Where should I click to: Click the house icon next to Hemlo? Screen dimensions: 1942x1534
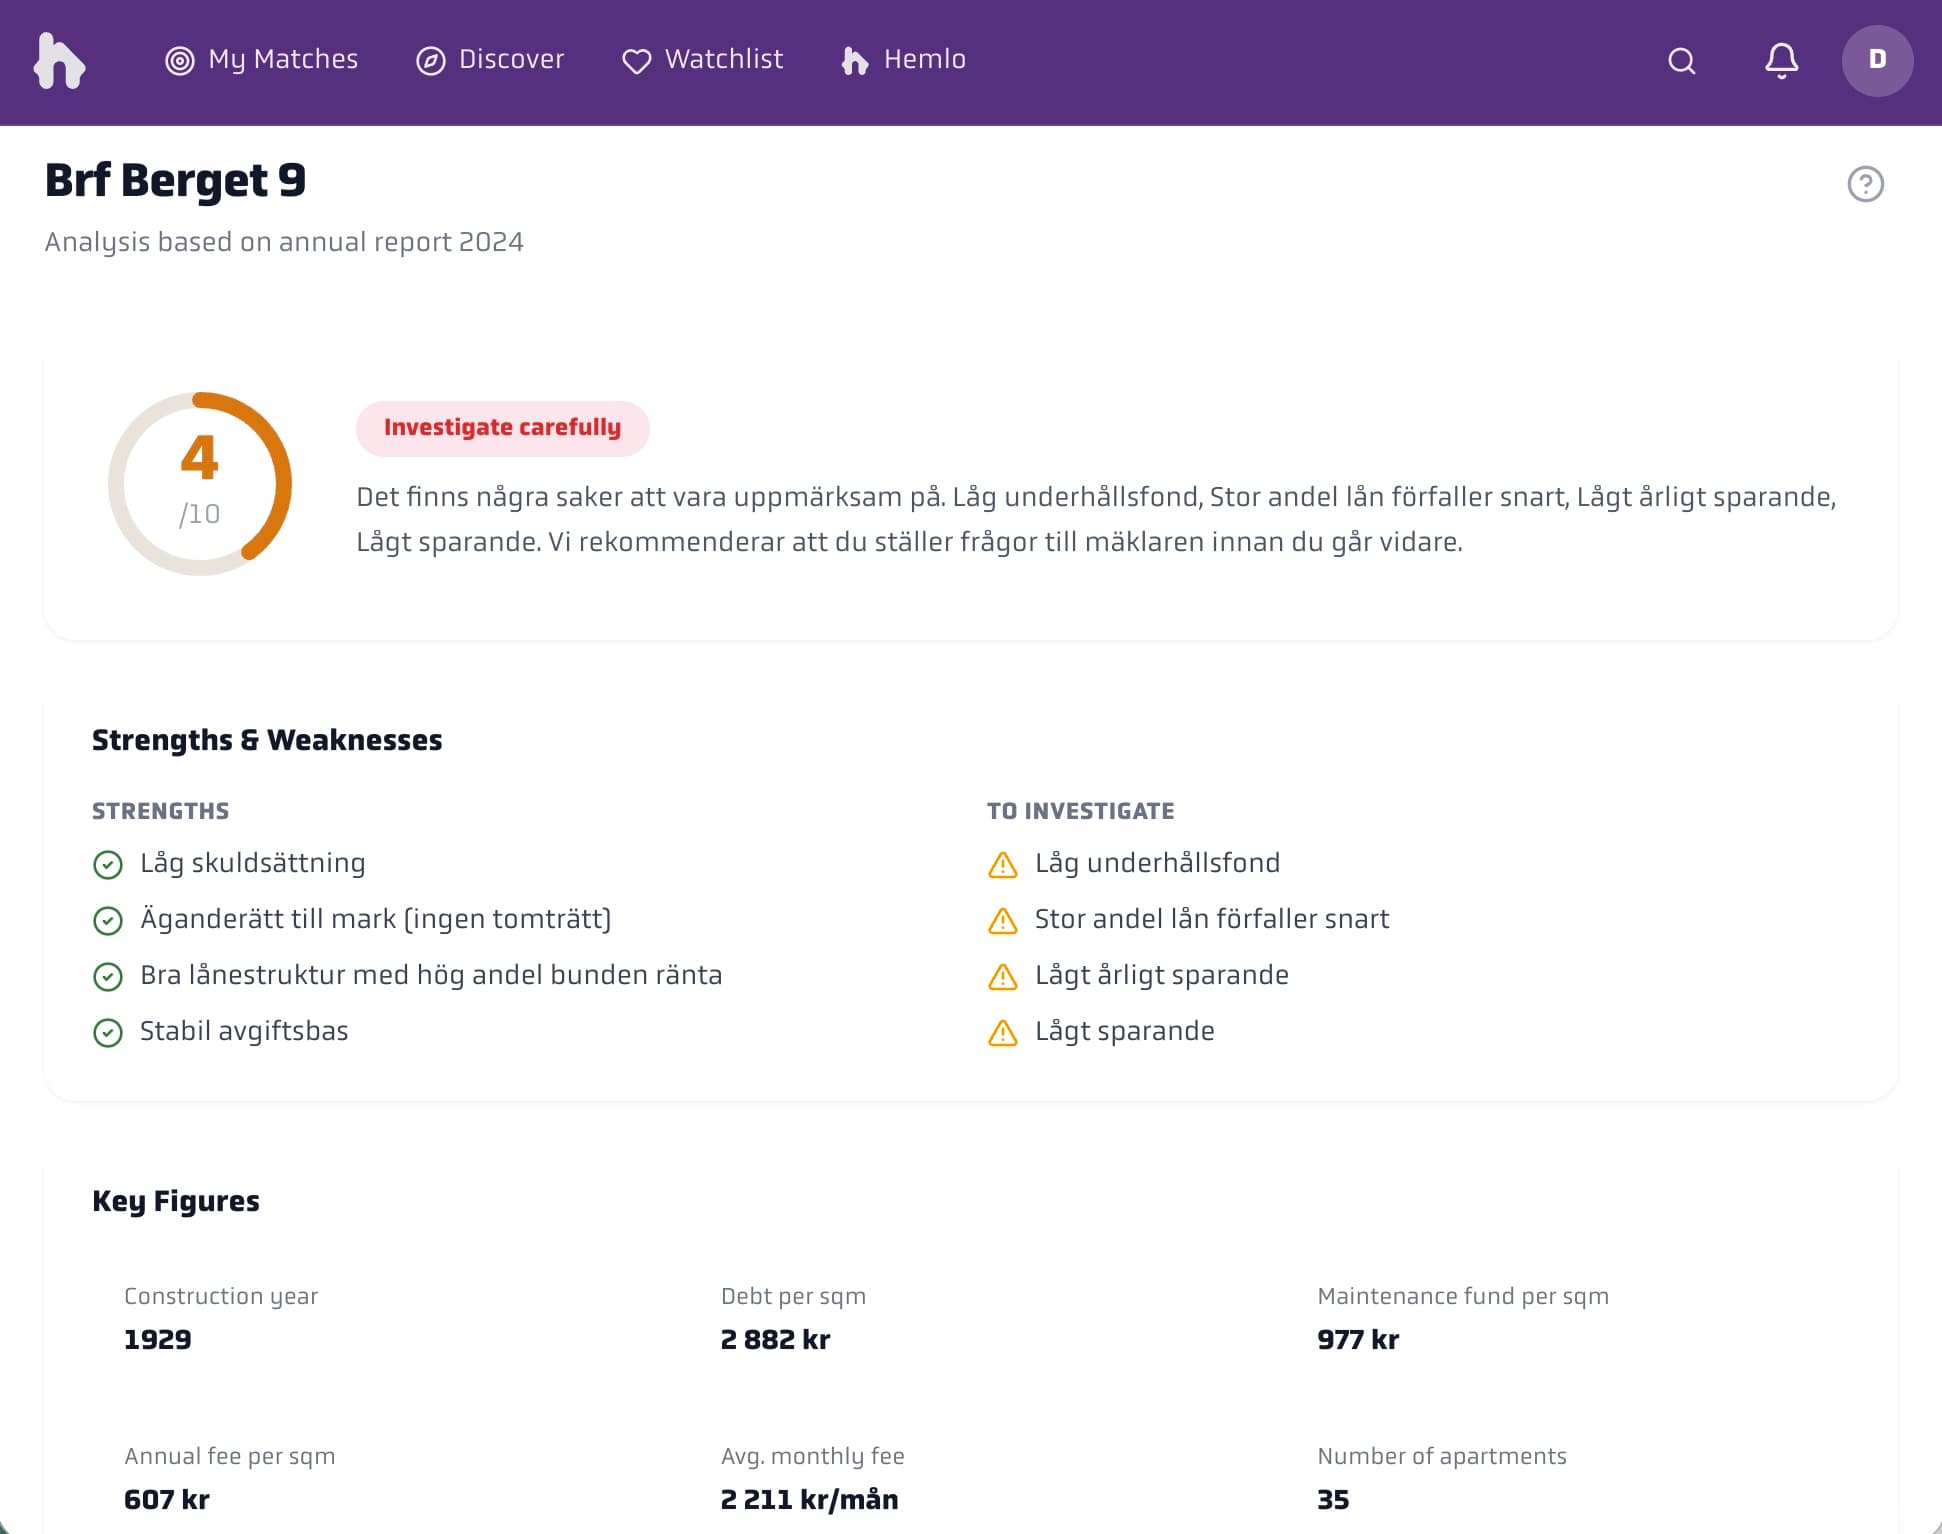point(855,61)
